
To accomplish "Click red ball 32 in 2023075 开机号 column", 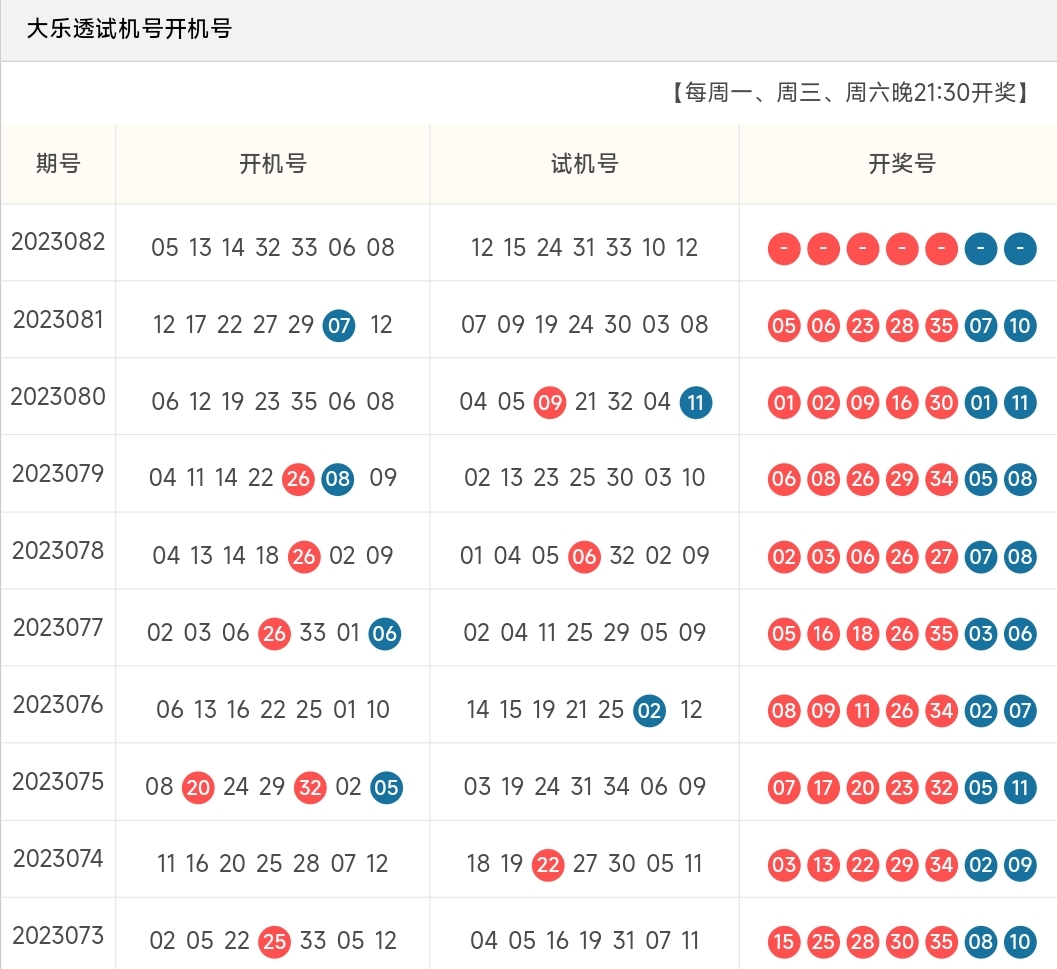I will click(x=310, y=787).
